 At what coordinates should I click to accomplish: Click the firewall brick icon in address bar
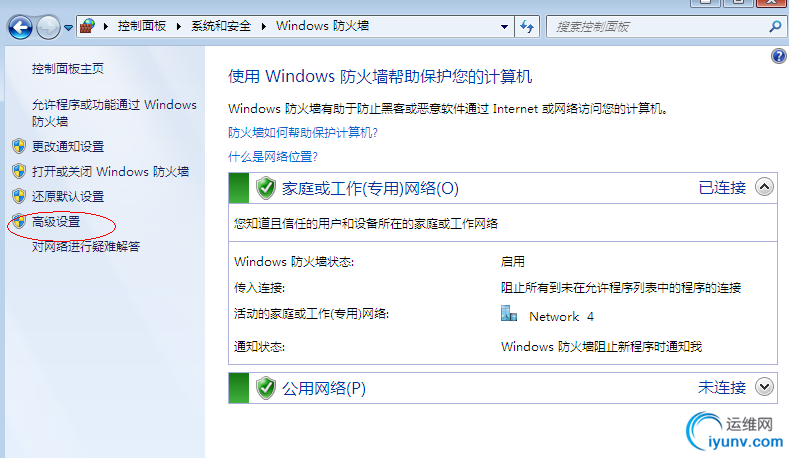pos(88,26)
